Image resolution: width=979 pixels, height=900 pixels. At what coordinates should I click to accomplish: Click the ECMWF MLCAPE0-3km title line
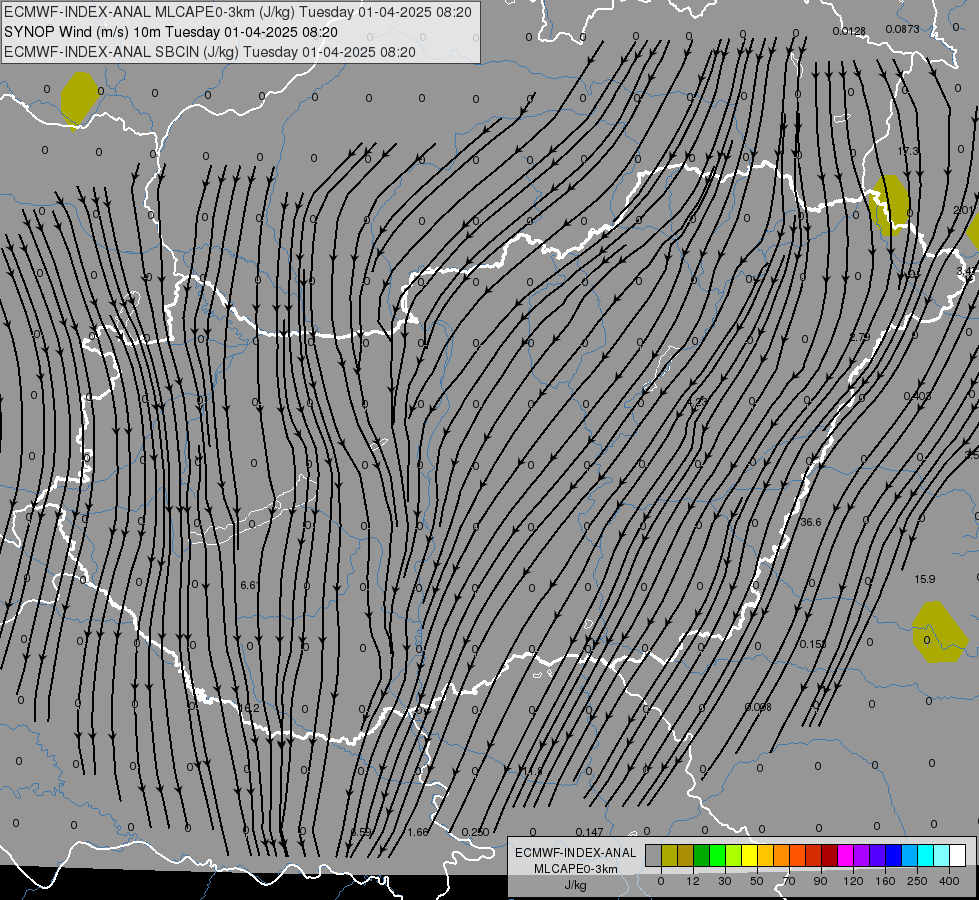(x=238, y=12)
